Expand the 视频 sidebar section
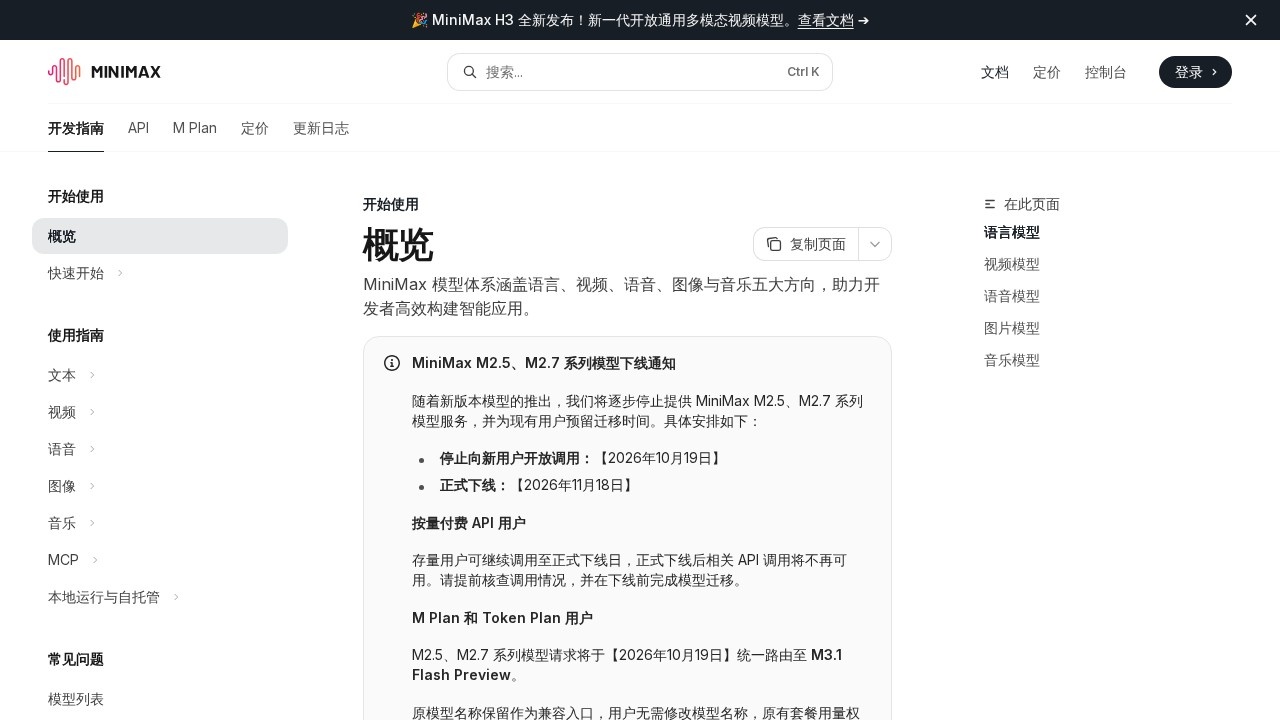The image size is (1280, 720). (x=92, y=412)
